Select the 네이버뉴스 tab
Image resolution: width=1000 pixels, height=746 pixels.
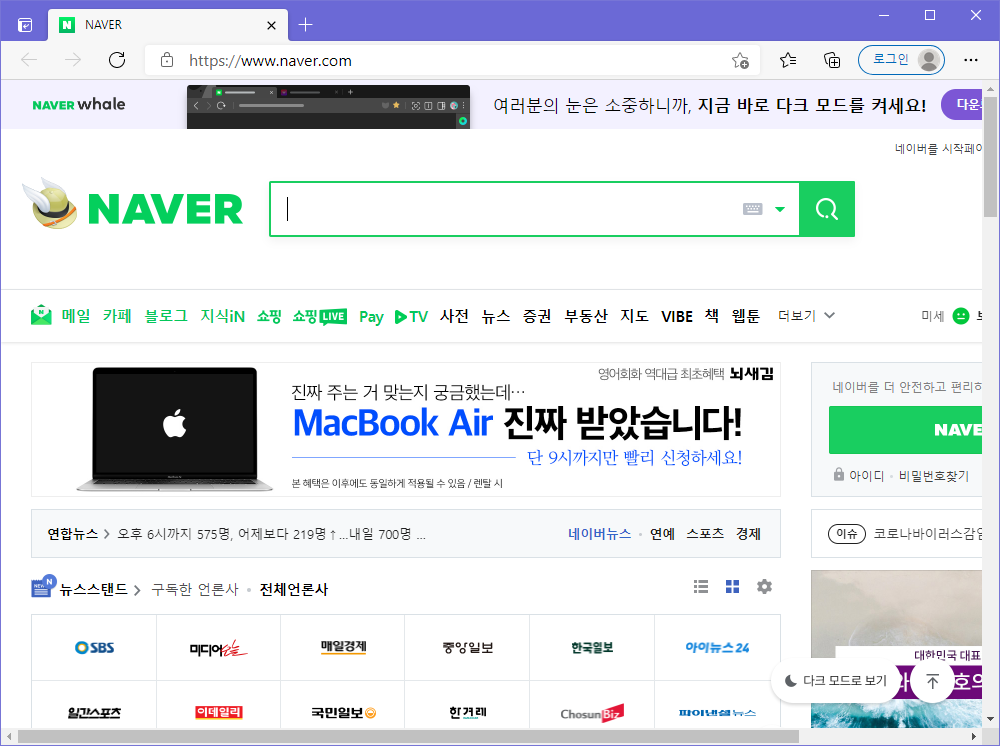(599, 534)
